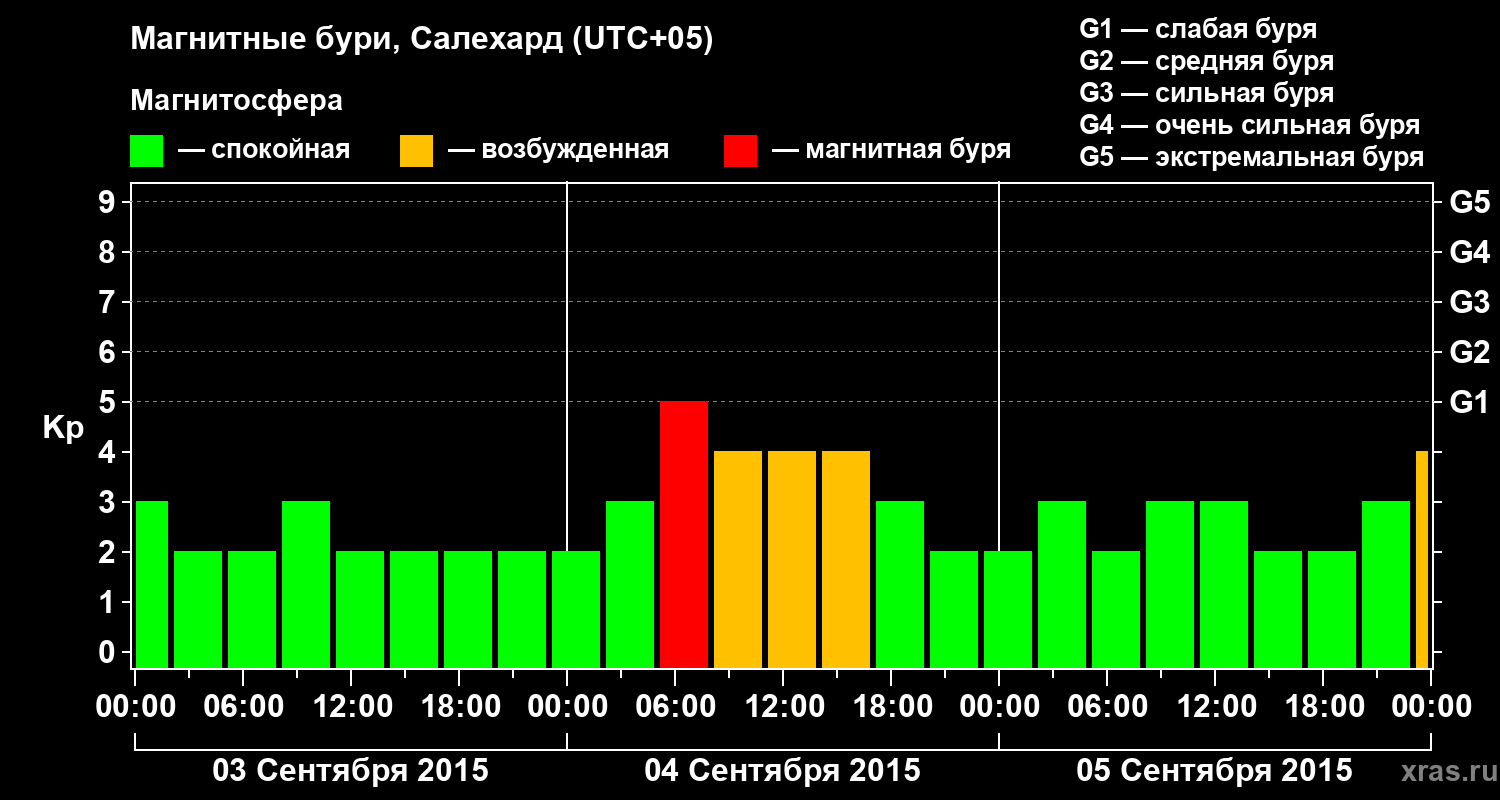
Task: Click the '06:00' tick label above 04 Сентября
Action: (675, 706)
